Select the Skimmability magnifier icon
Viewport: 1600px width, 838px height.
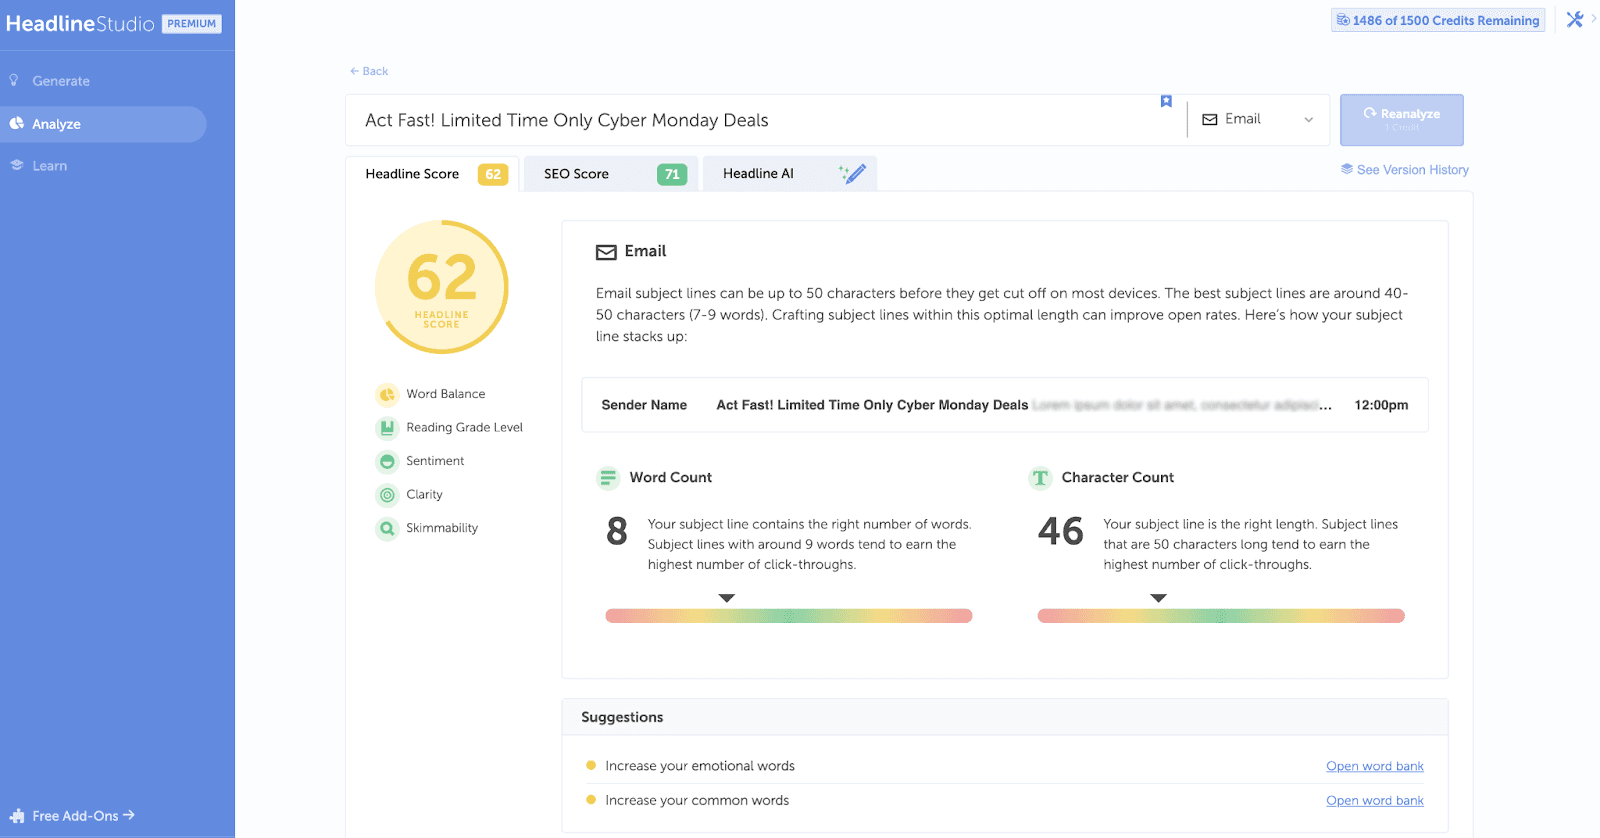click(387, 529)
